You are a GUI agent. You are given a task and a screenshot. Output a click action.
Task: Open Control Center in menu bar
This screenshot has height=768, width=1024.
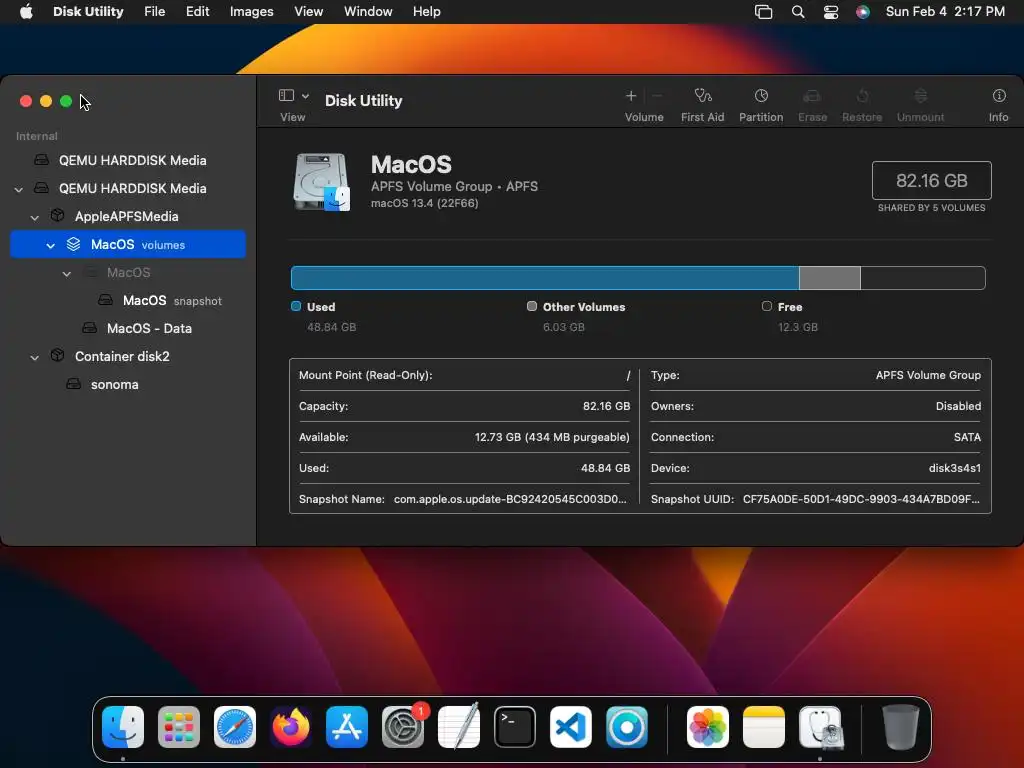pos(831,12)
